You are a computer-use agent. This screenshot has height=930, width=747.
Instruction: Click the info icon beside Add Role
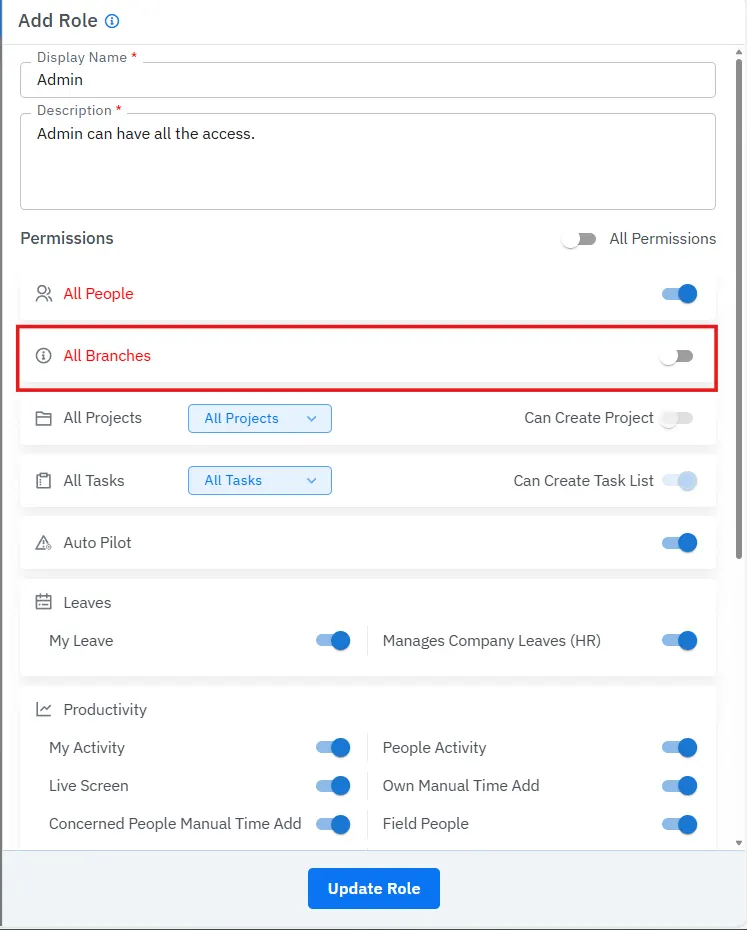[x=112, y=21]
